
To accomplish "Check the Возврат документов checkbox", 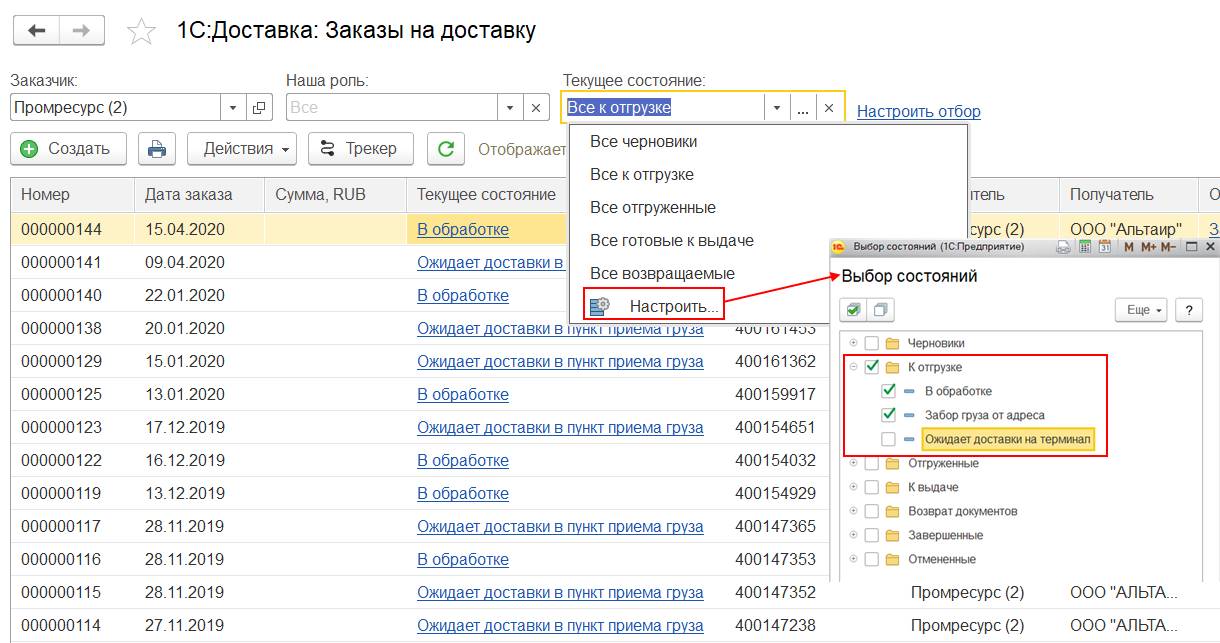I will click(871, 511).
